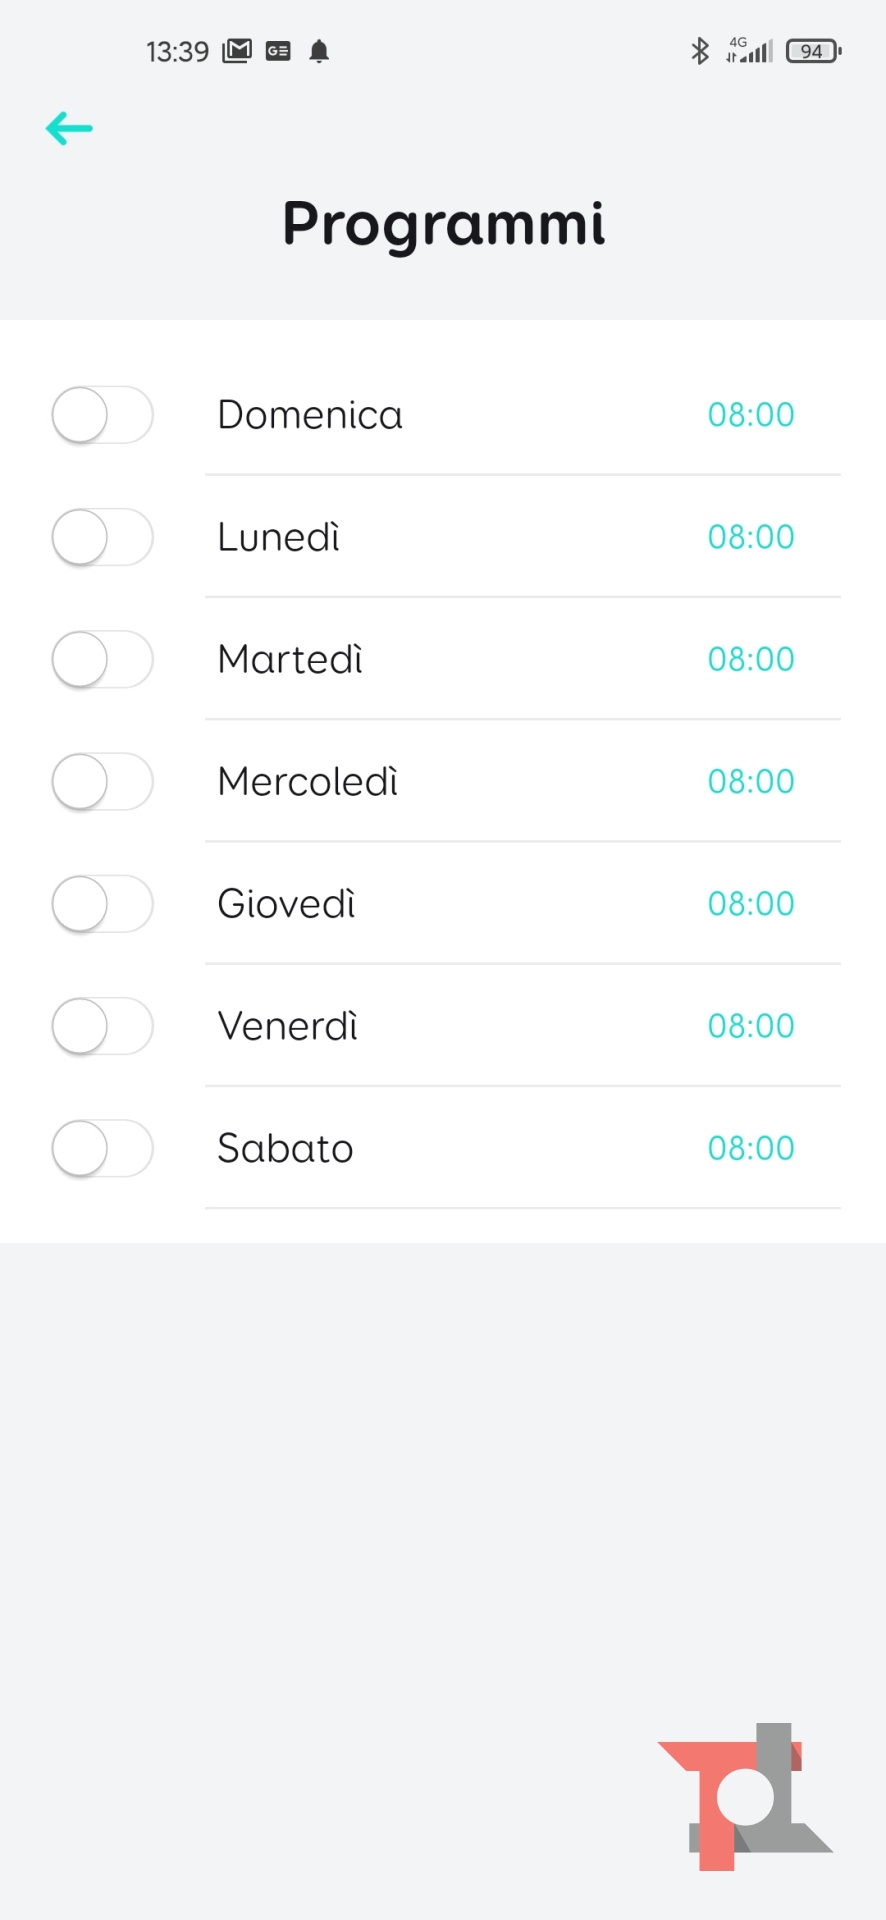Edit the Sabato 08:00 start time
The height and width of the screenshot is (1920, 886).
coord(750,1148)
